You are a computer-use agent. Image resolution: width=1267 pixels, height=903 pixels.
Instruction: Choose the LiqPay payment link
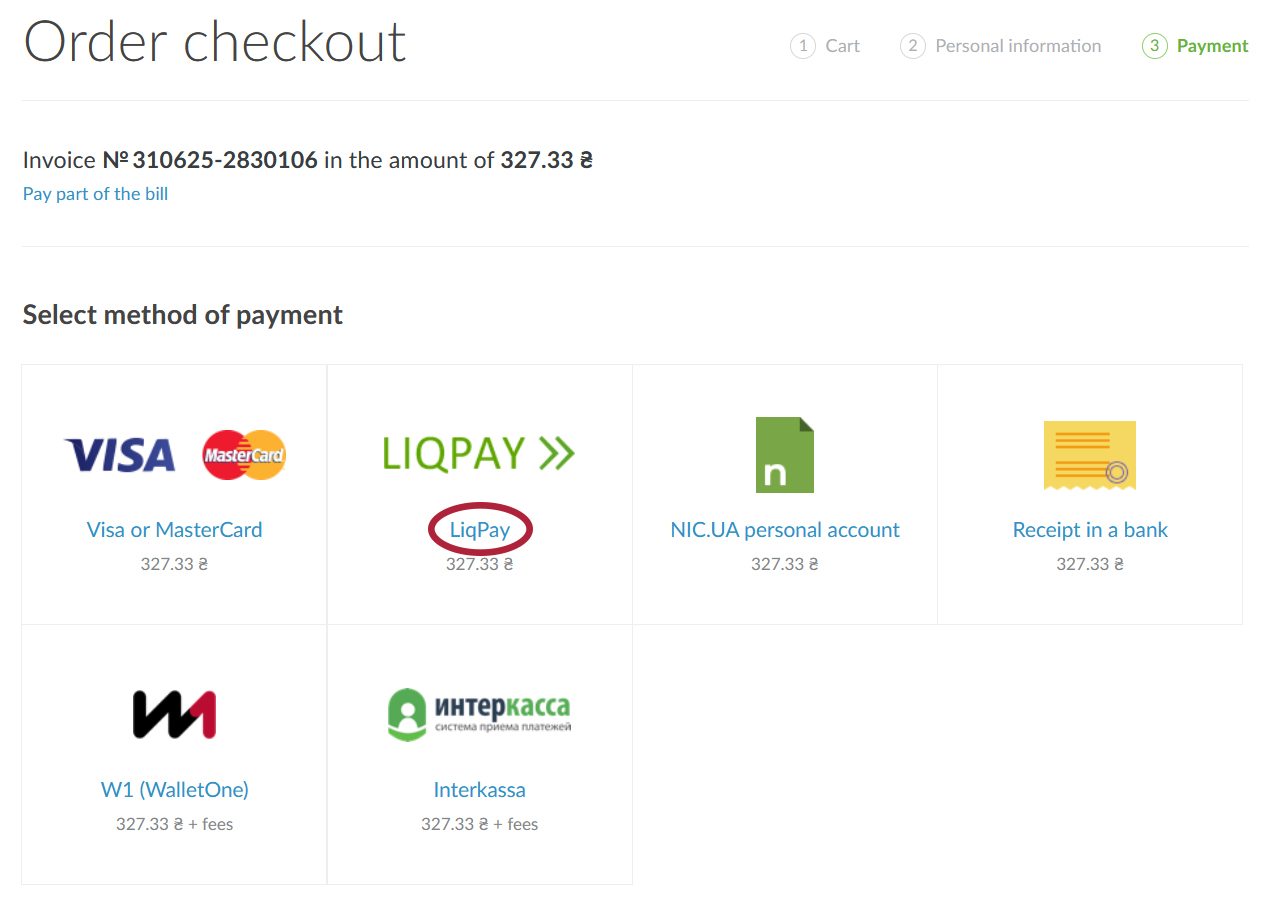(480, 530)
